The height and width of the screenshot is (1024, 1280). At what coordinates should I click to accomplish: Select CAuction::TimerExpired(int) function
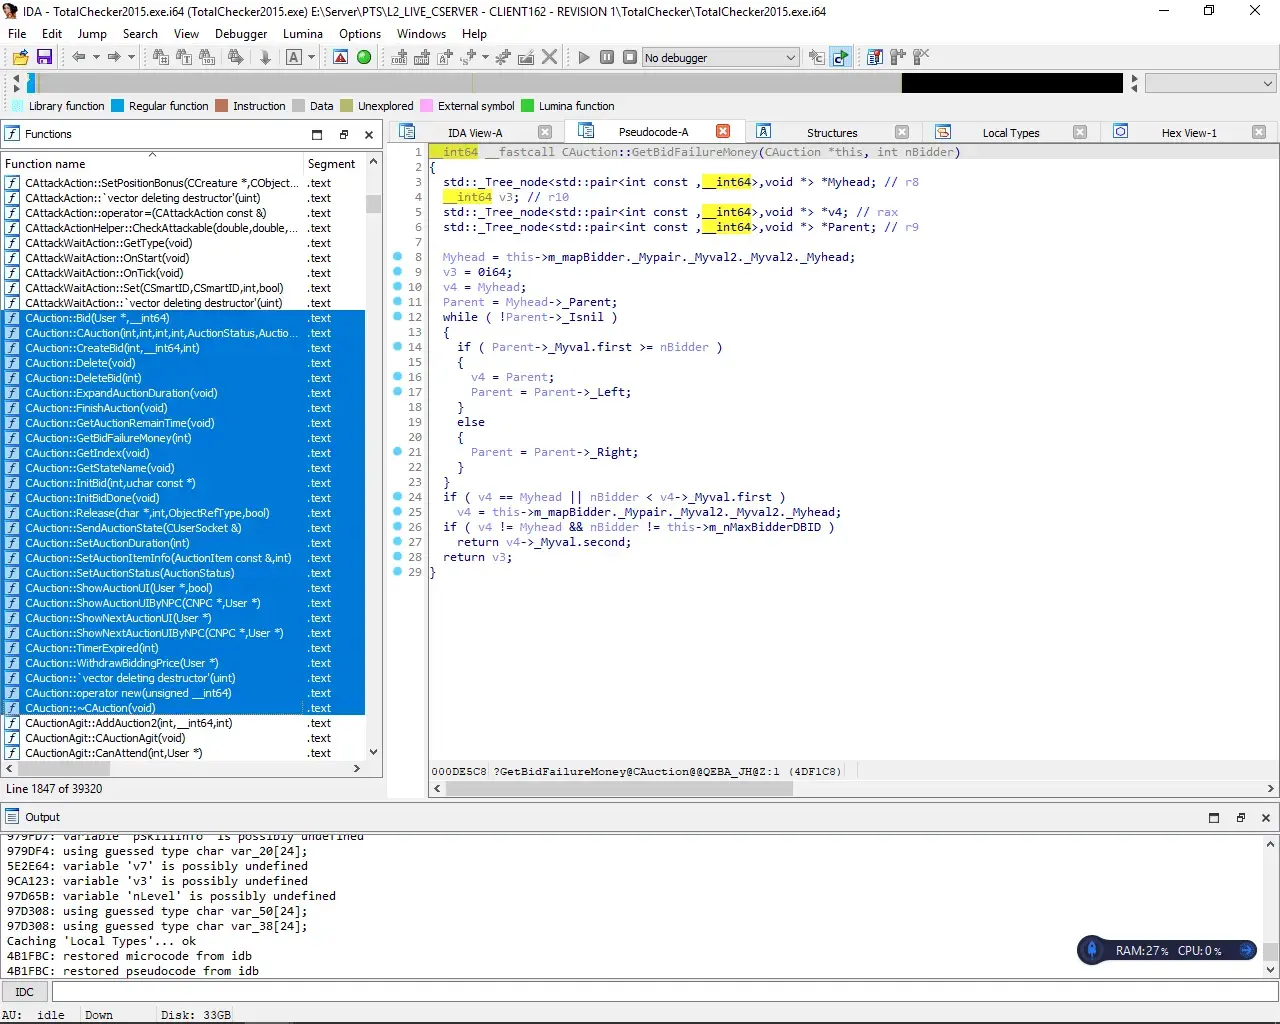click(183, 648)
